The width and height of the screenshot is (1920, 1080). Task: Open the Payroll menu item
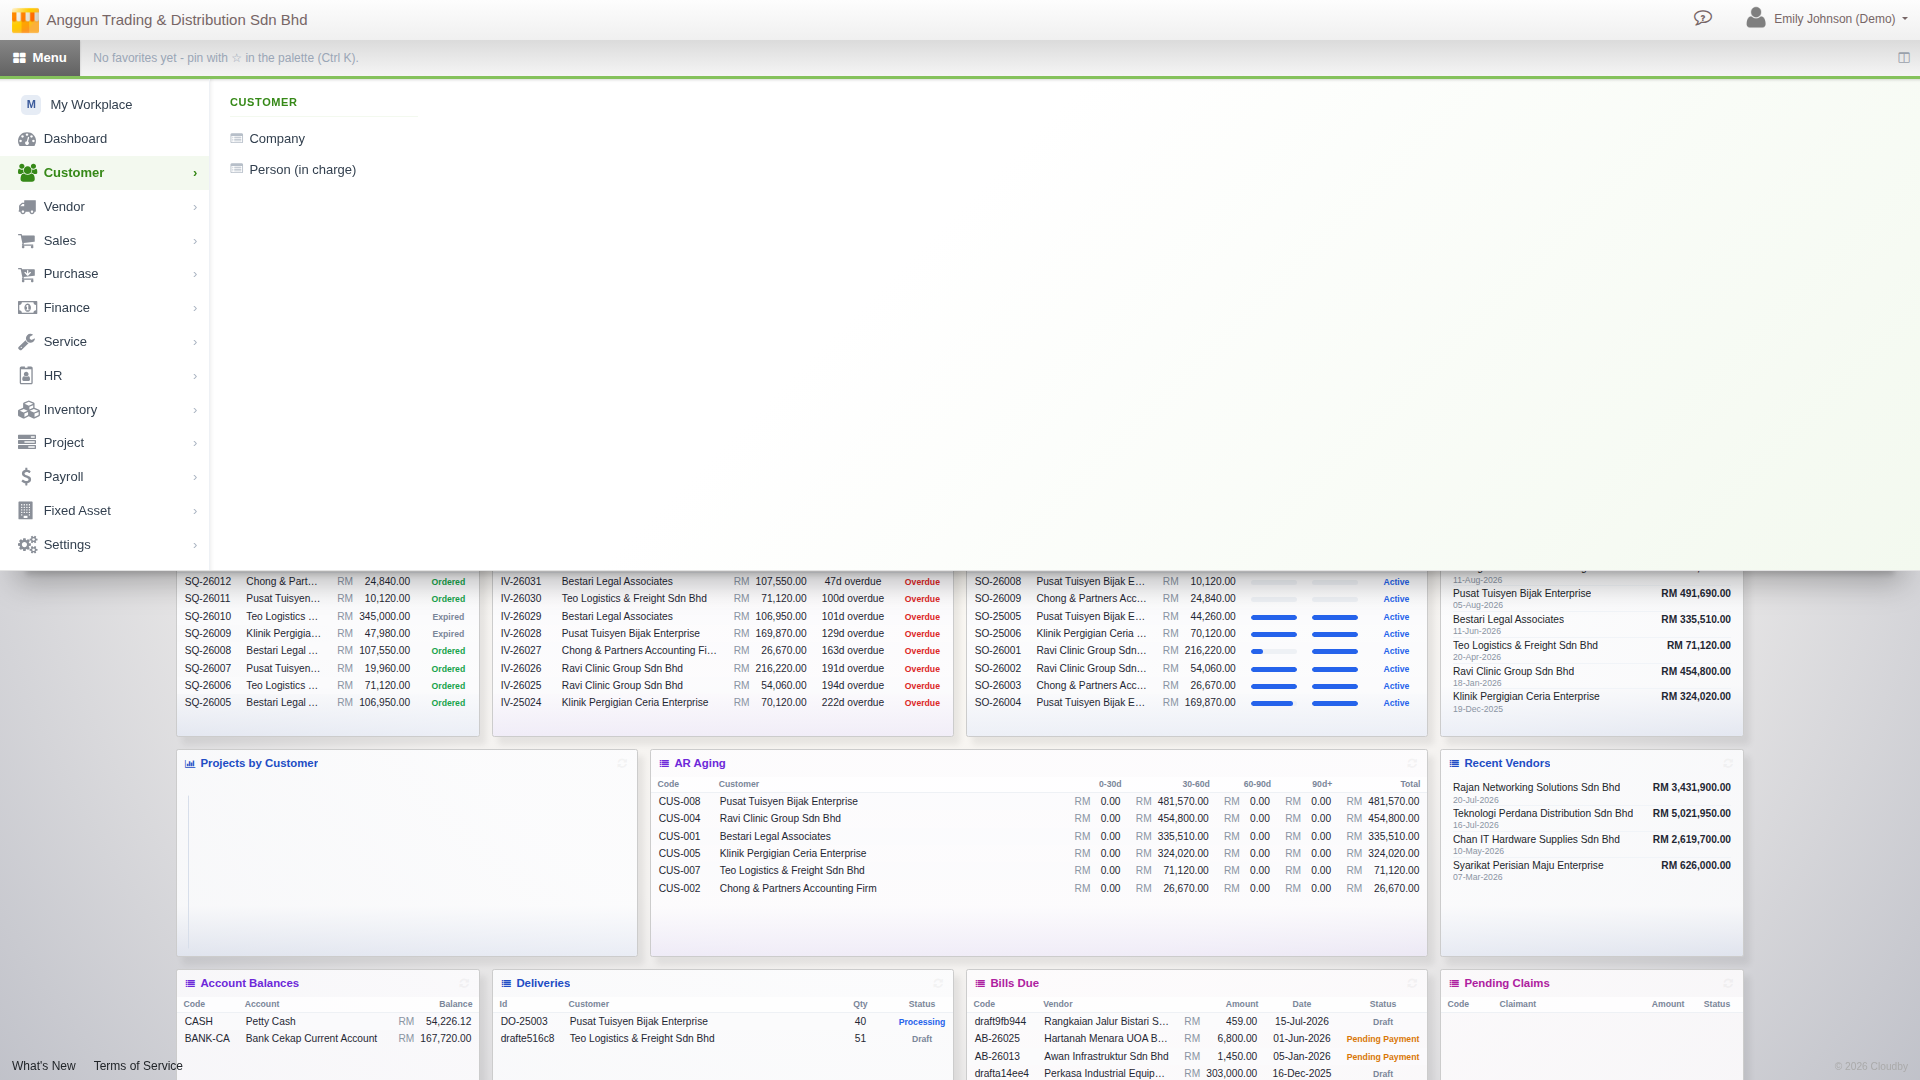tap(105, 477)
